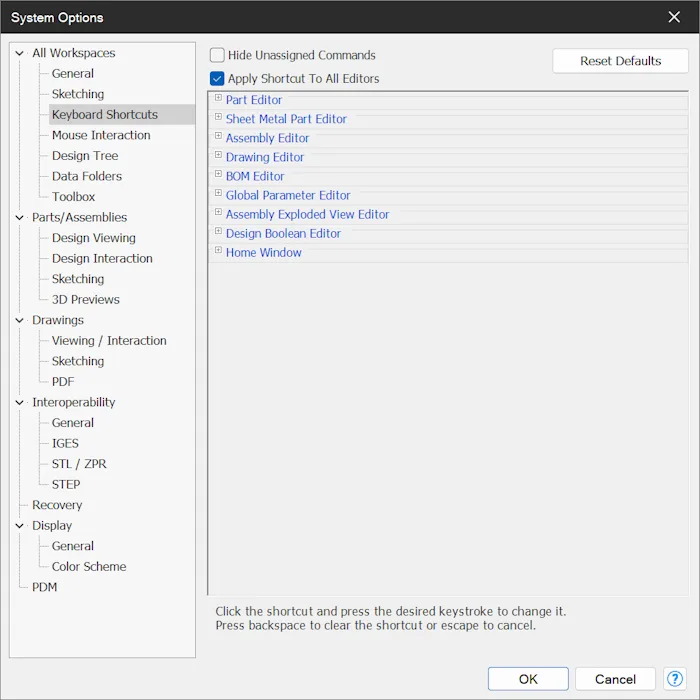
Task: Select the Drawings category label
Action: click(58, 320)
